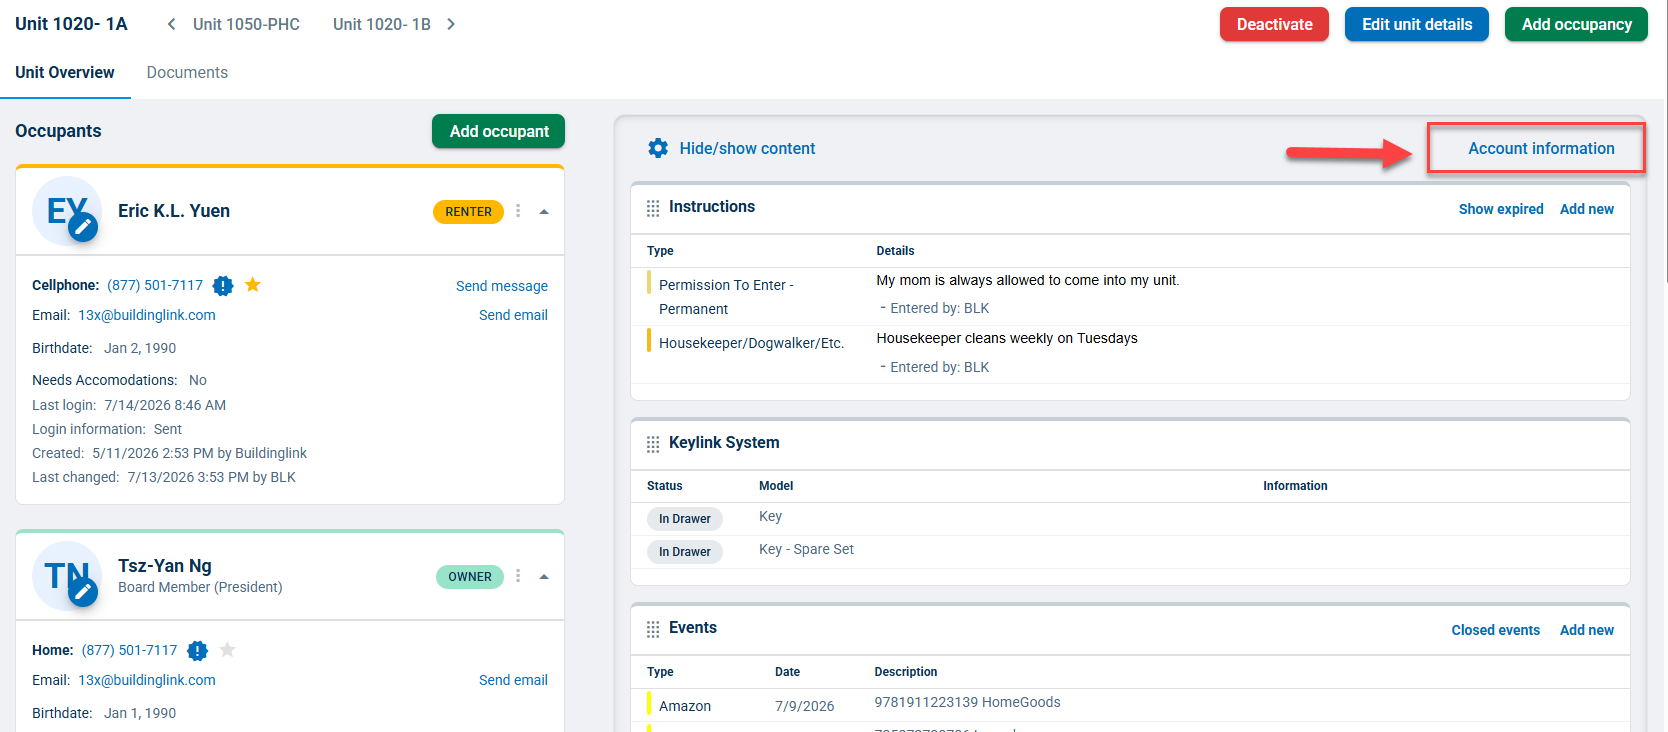Click the Amazon event type cell
Image resolution: width=1668 pixels, height=732 pixels.
tap(685, 706)
